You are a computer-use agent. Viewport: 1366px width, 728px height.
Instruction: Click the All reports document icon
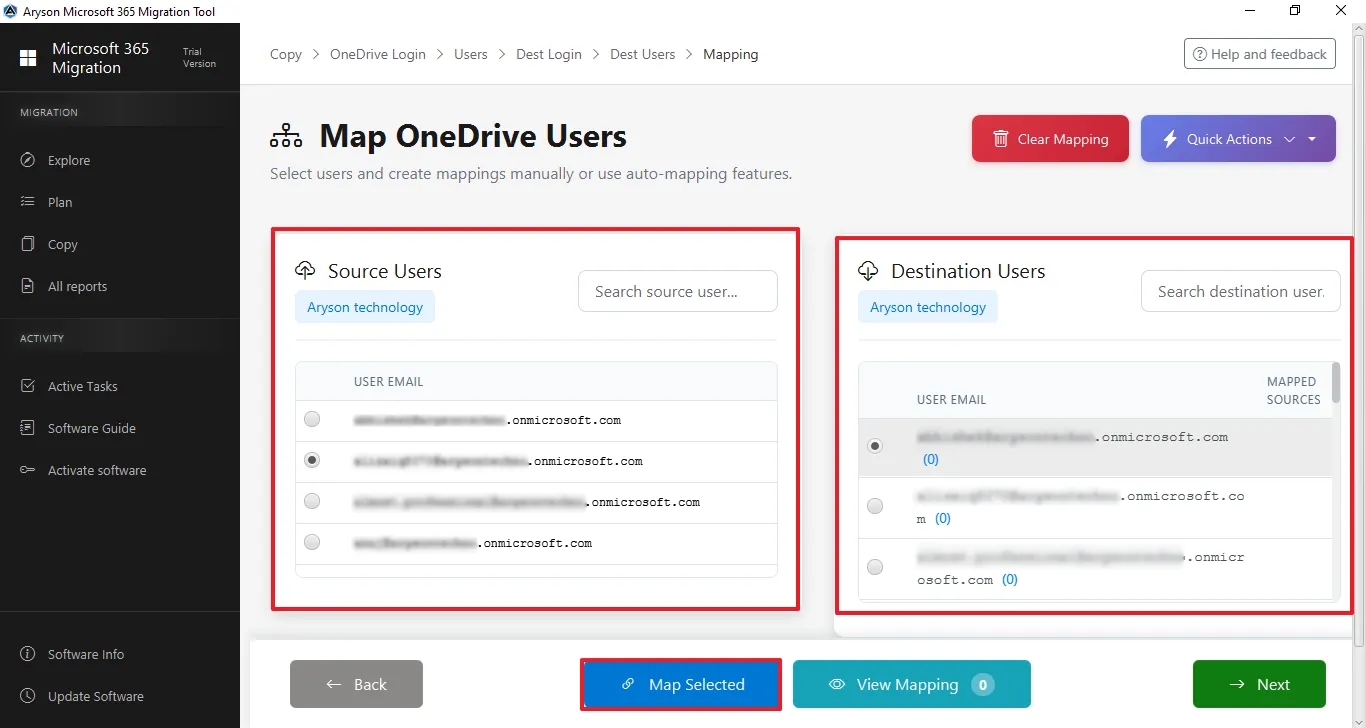[x=28, y=286]
